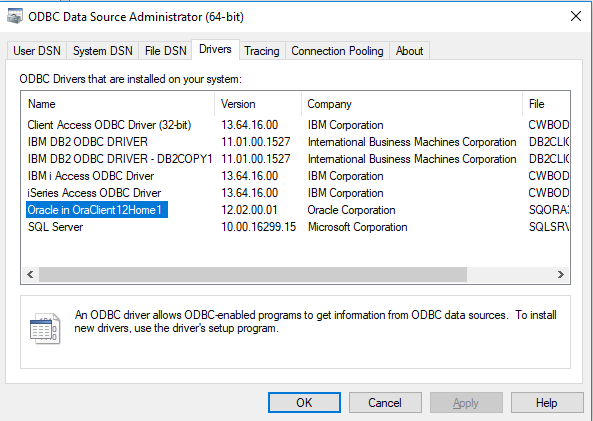Click version 12.02.00.01 cell
The width and height of the screenshot is (593, 421).
pos(249,210)
